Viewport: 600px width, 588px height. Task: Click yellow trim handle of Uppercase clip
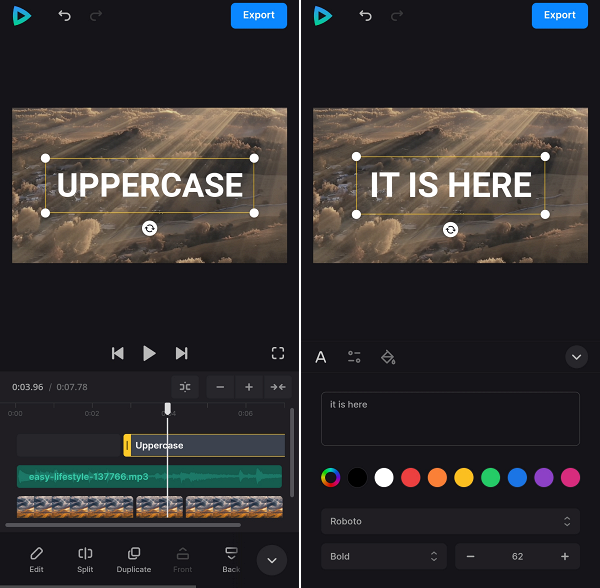127,445
